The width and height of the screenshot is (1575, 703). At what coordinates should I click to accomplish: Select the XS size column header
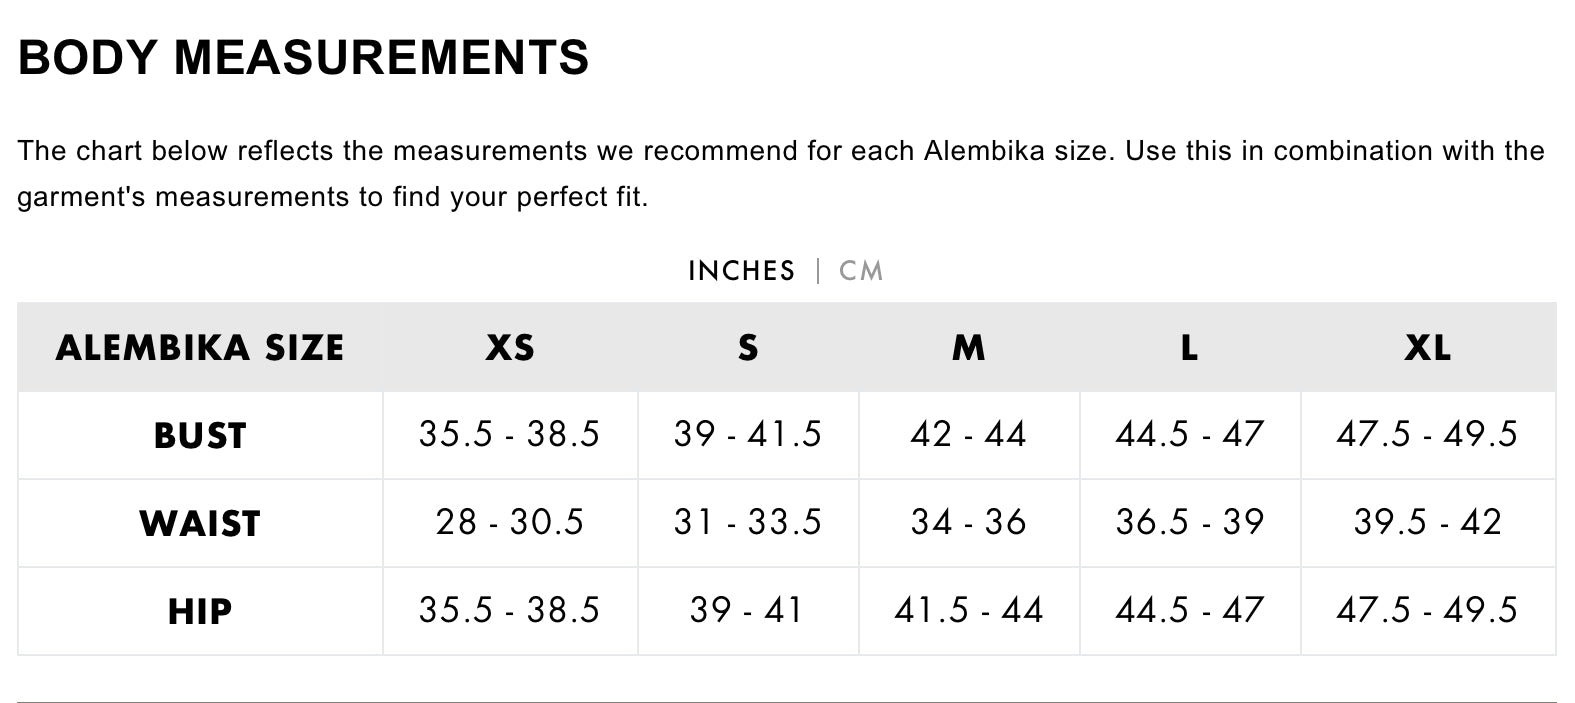click(x=510, y=348)
